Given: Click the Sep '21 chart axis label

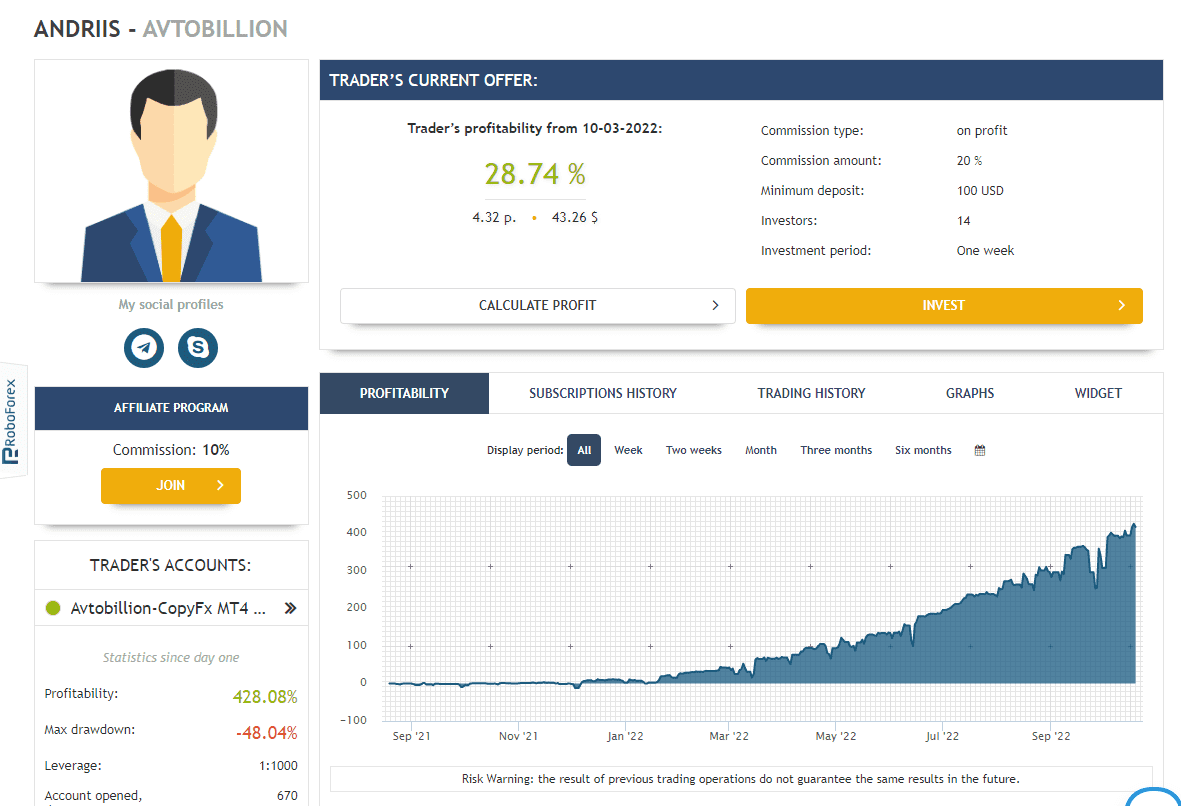Looking at the screenshot, I should 411,736.
